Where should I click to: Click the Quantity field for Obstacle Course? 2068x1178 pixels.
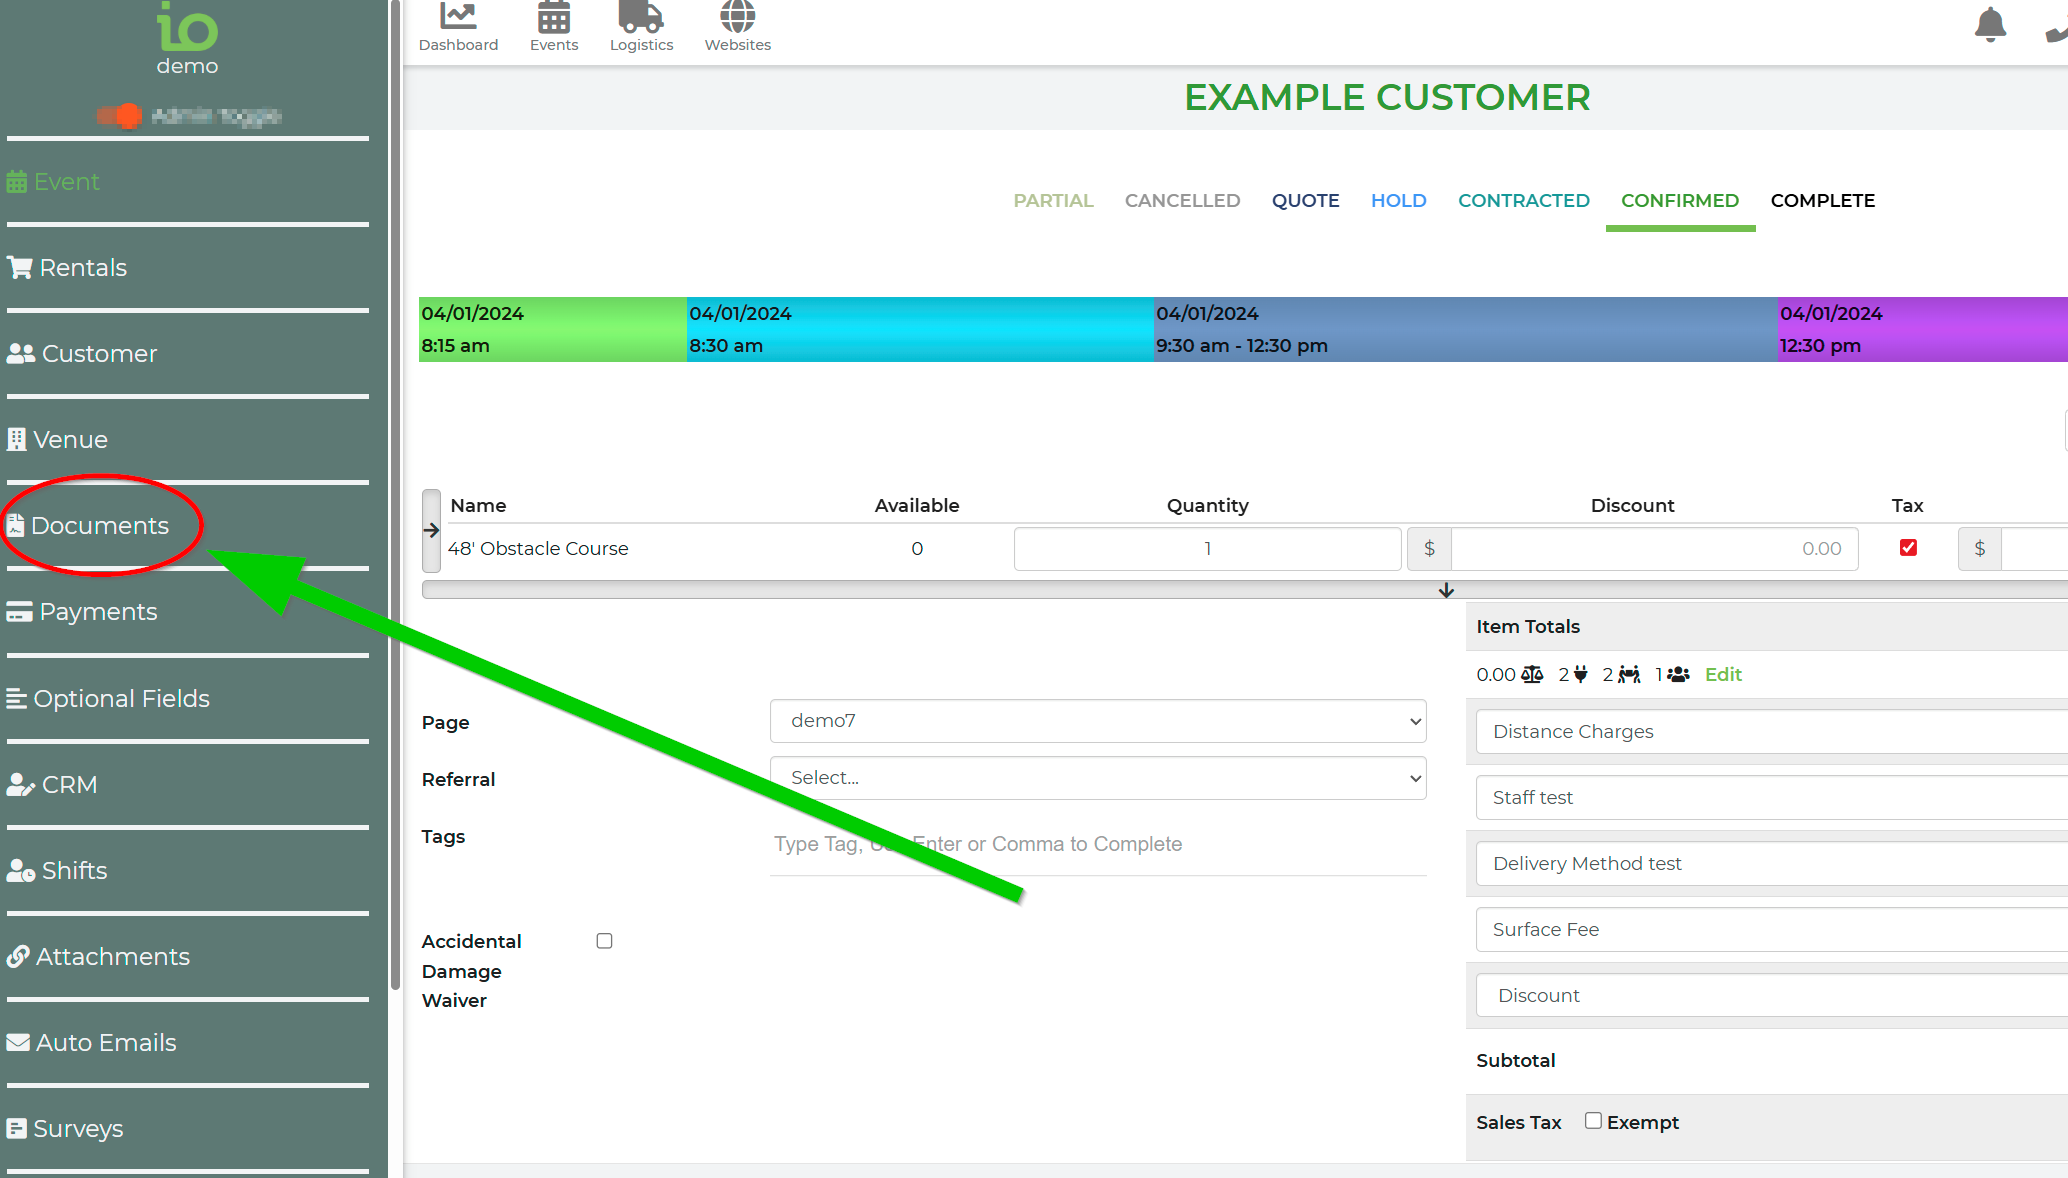[1207, 549]
